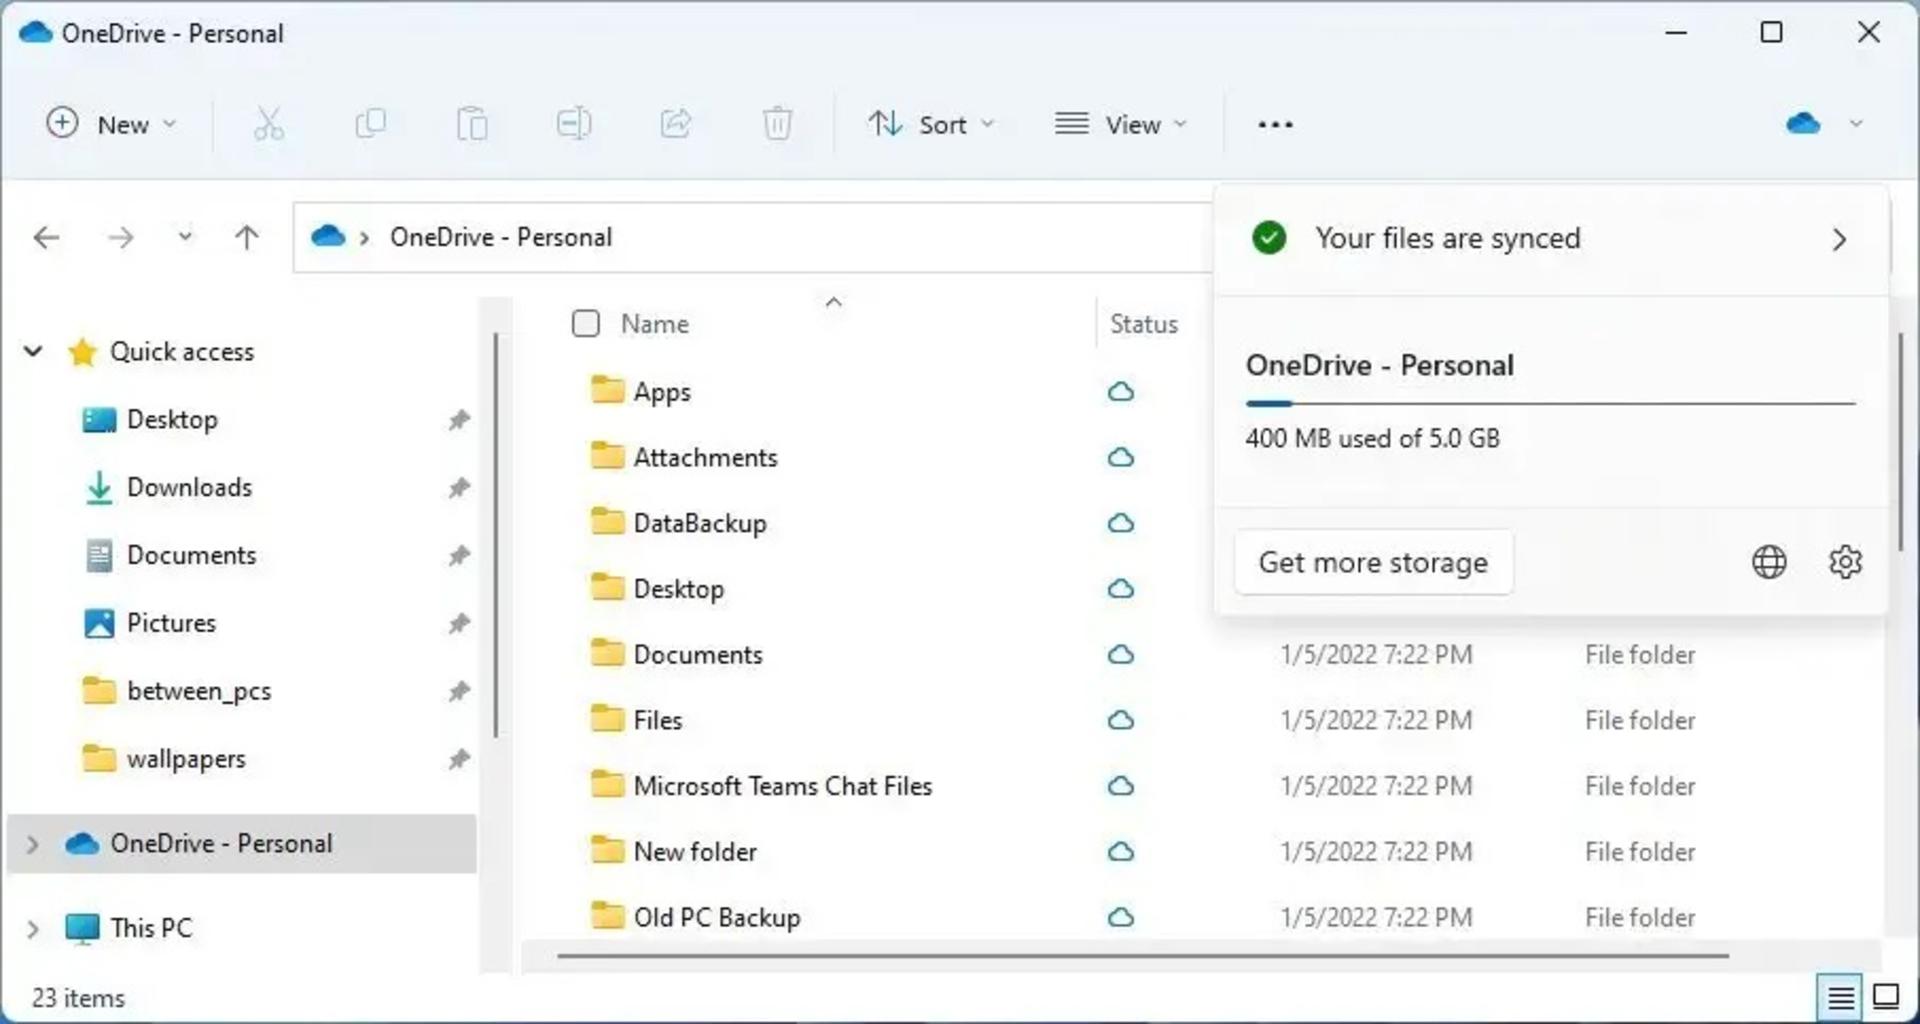
Task: Switch to details view in status bar
Action: [1840, 997]
